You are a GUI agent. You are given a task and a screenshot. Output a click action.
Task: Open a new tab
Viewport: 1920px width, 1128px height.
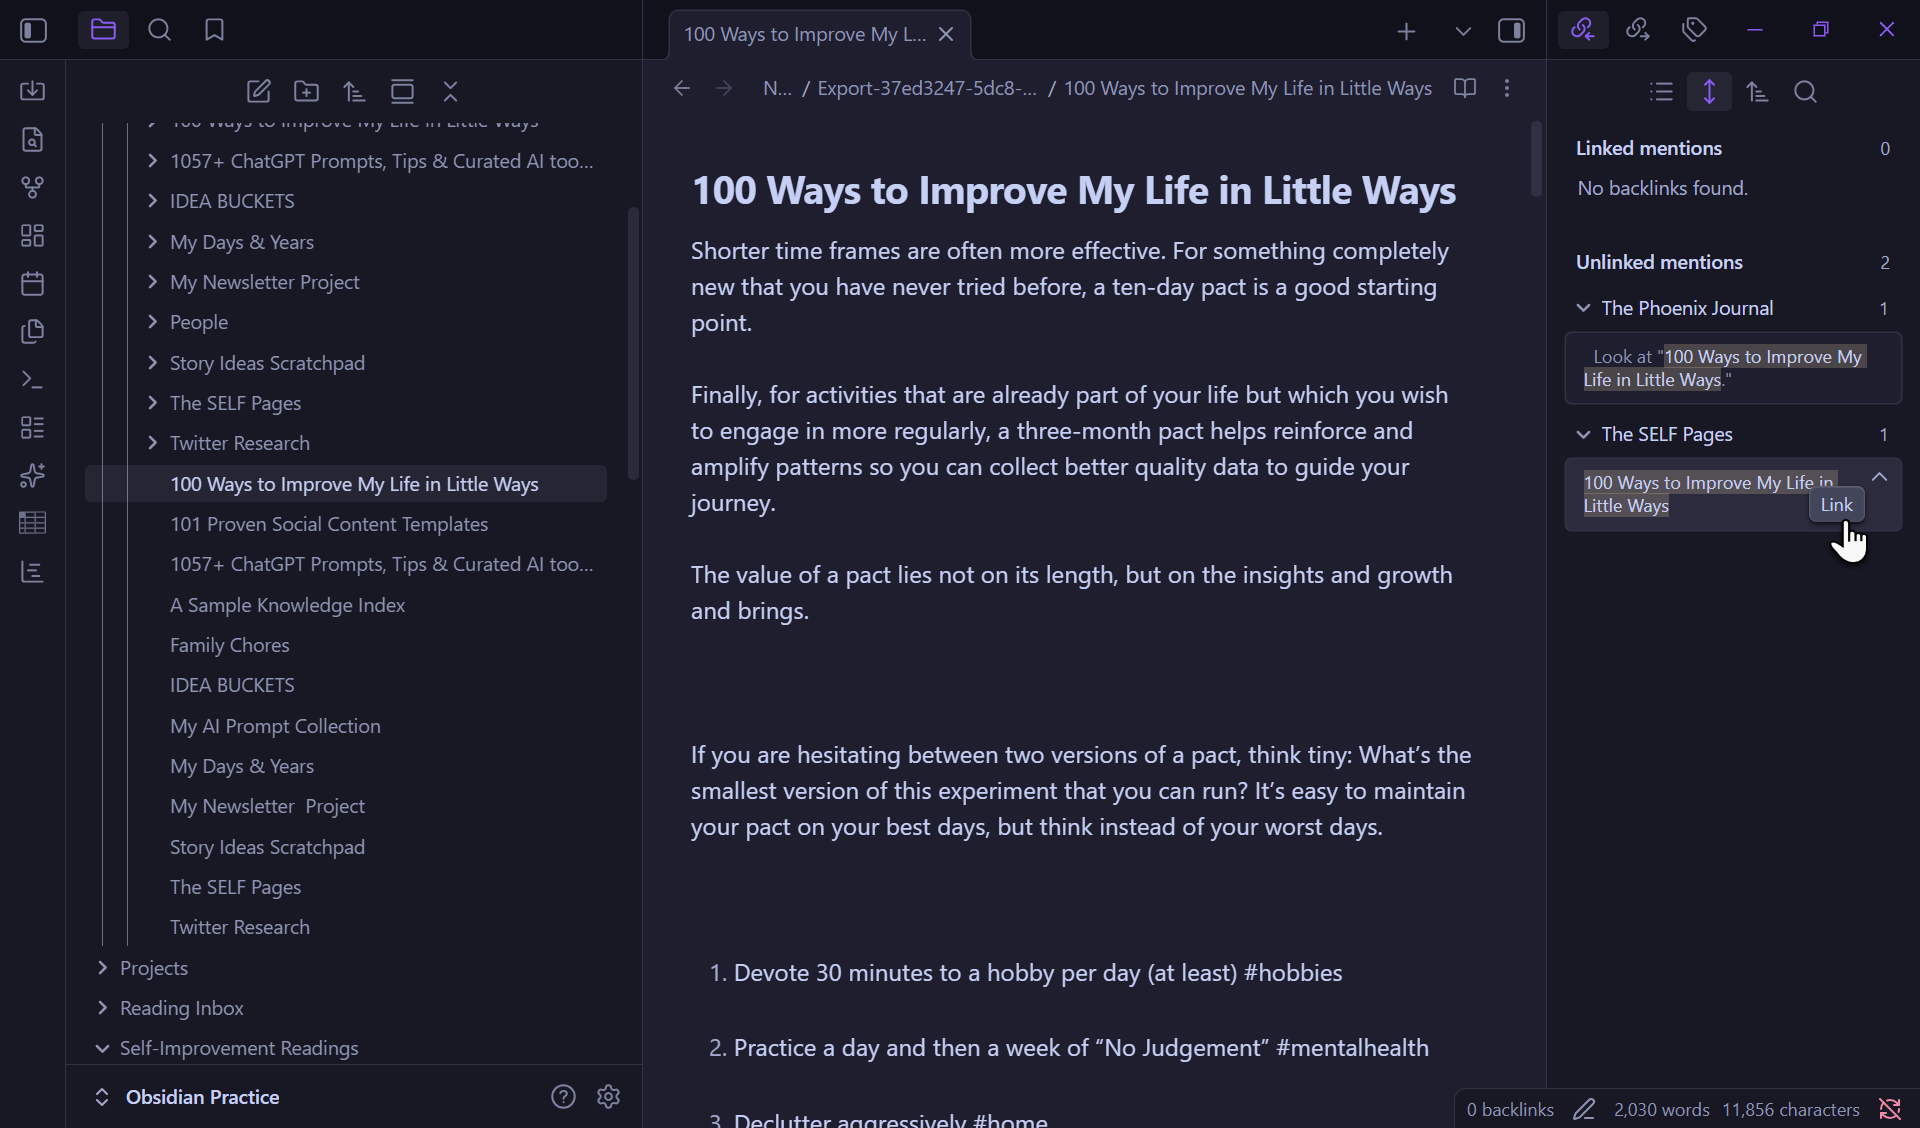(1406, 31)
